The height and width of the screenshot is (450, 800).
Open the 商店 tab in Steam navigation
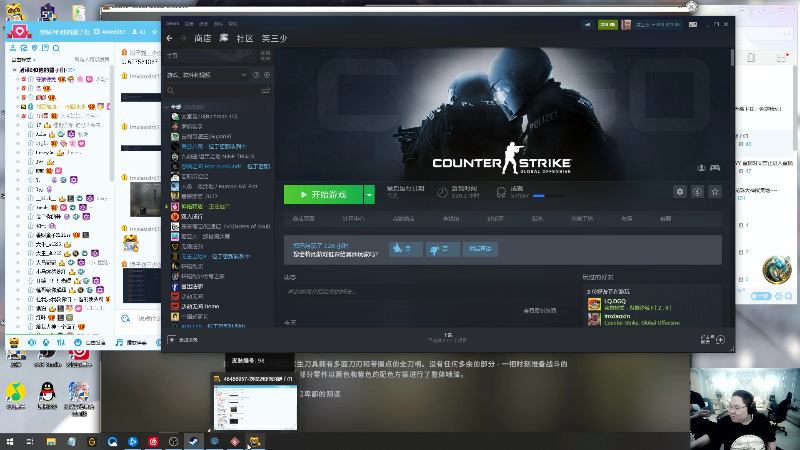click(x=203, y=38)
